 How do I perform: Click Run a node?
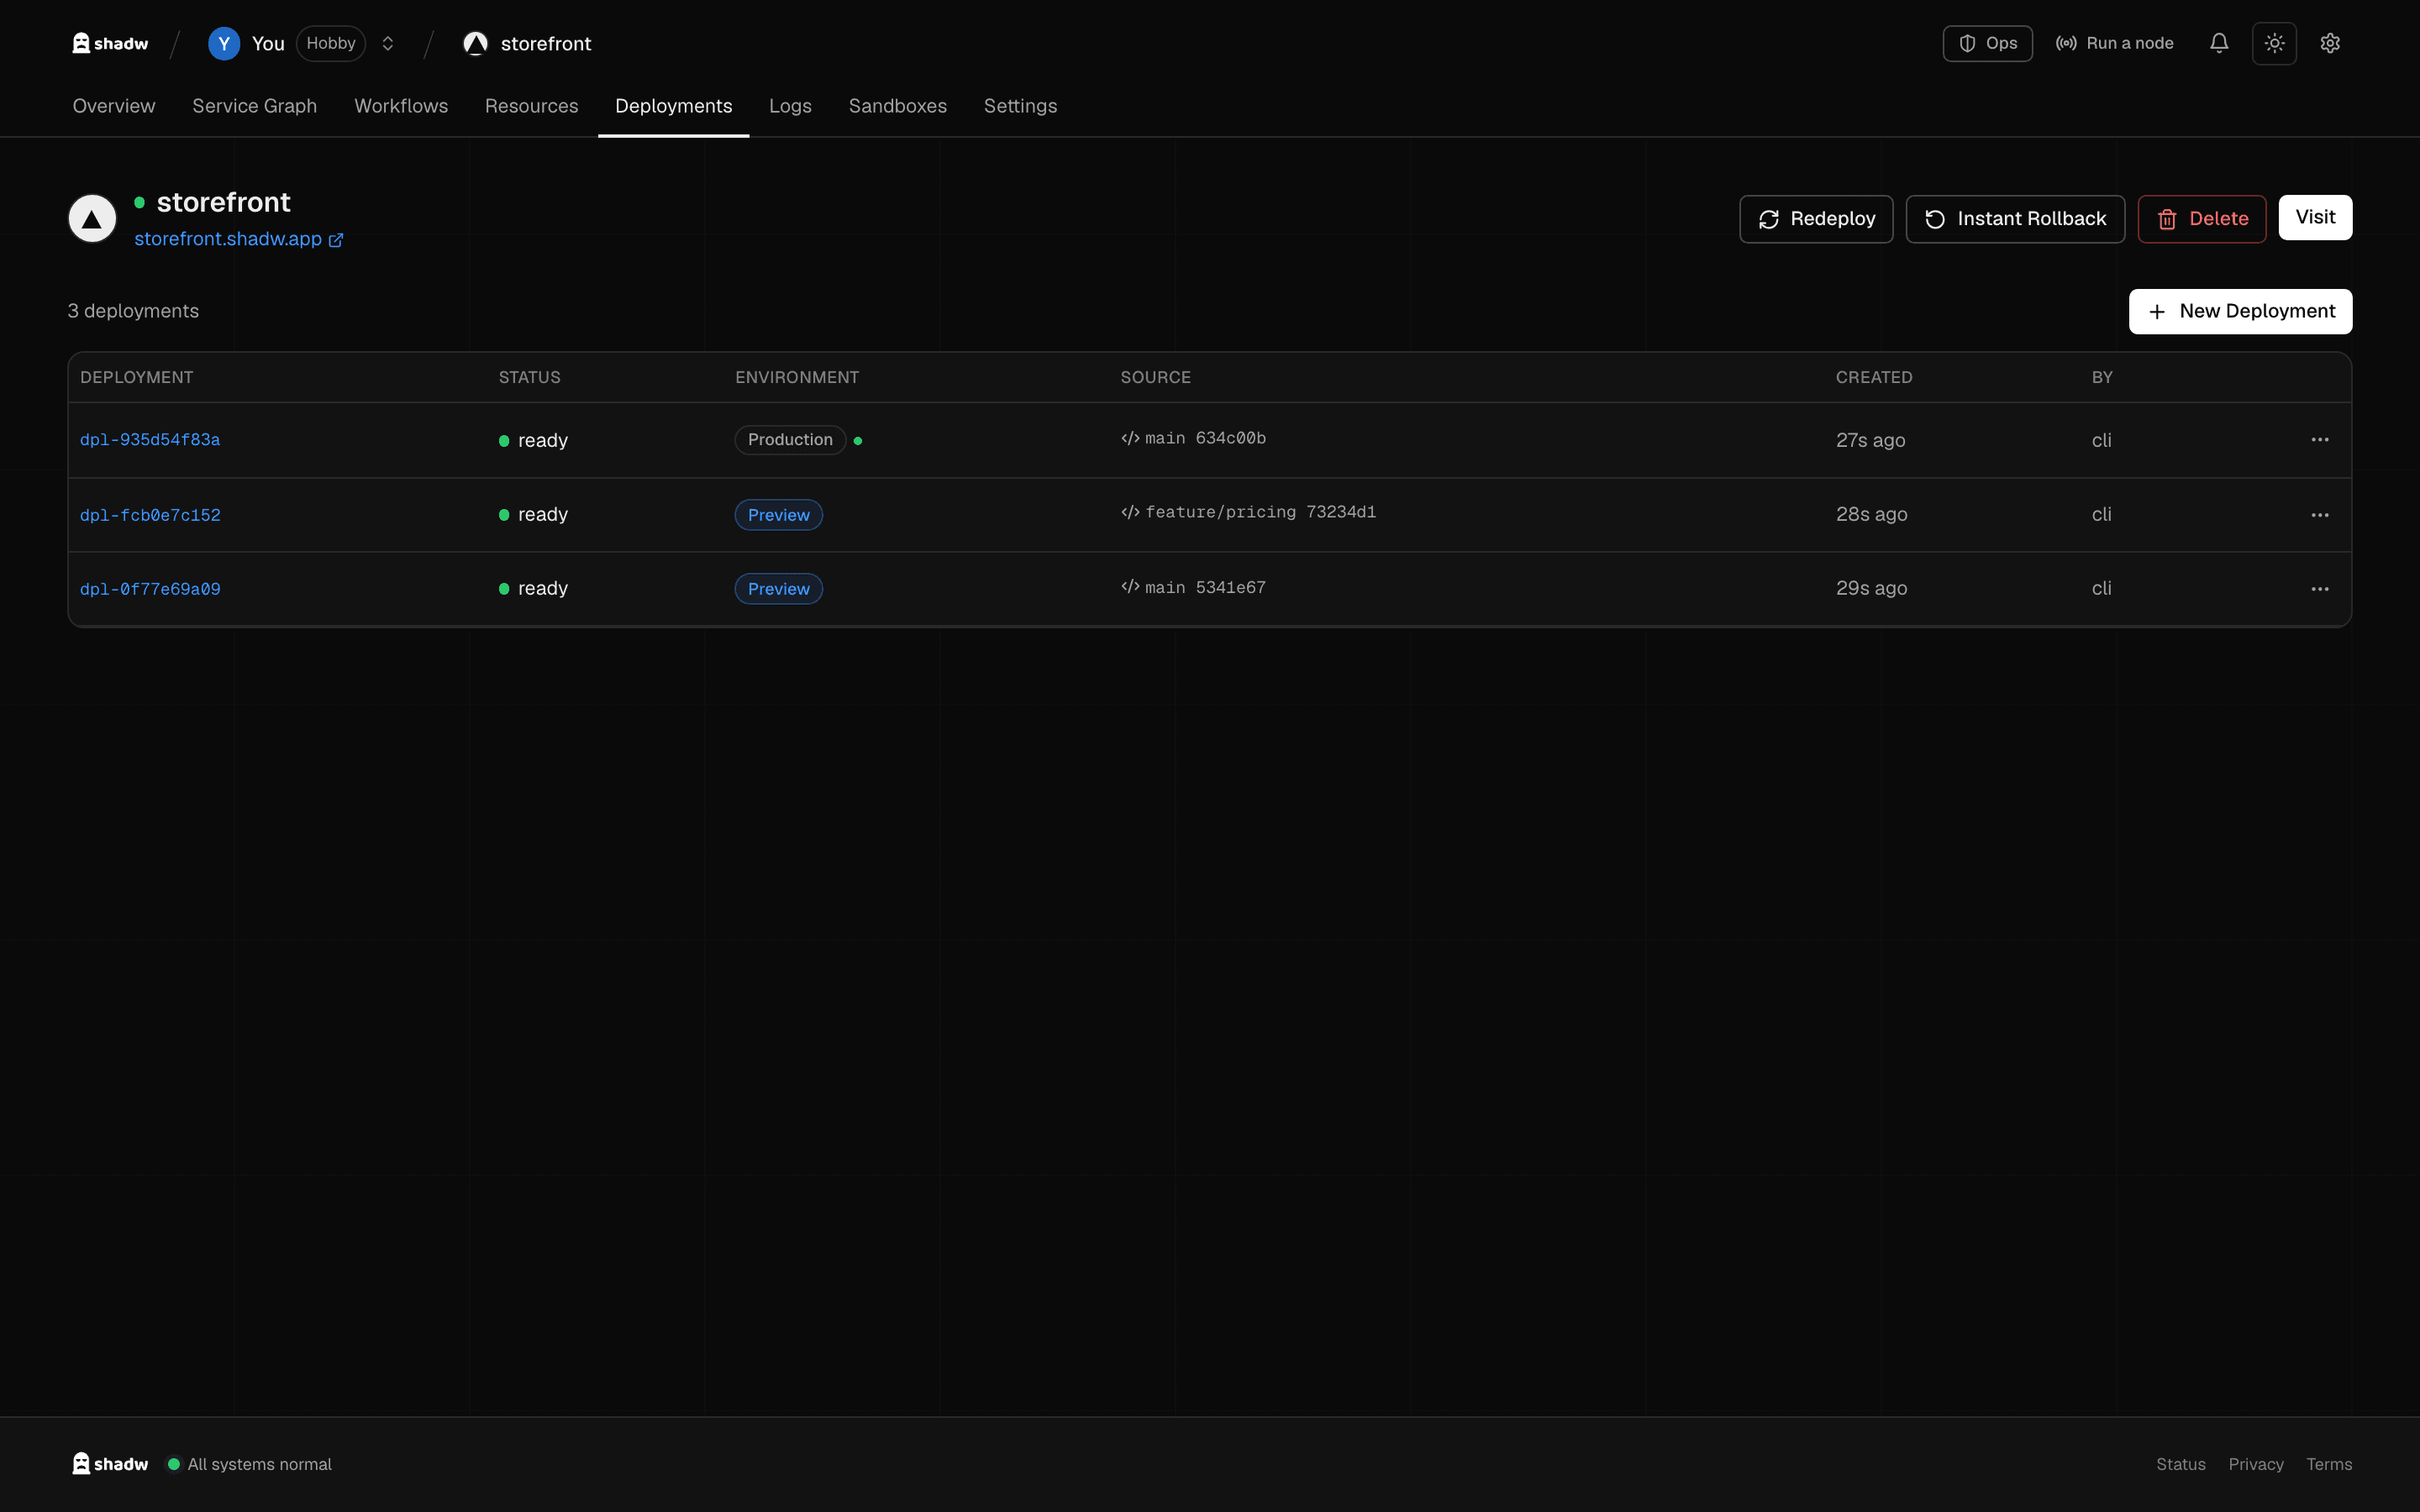tap(2115, 43)
